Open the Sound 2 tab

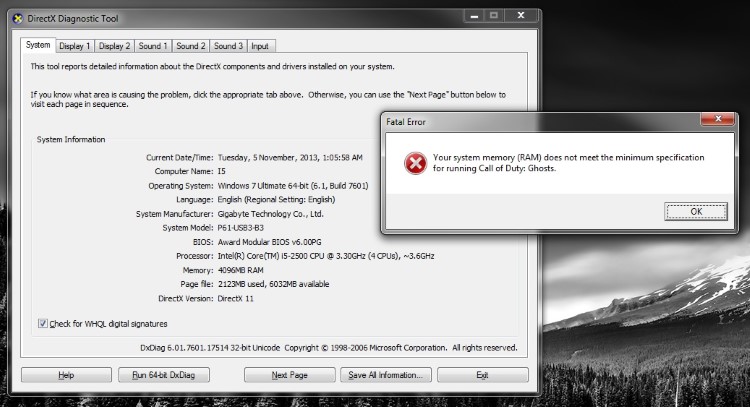[191, 46]
